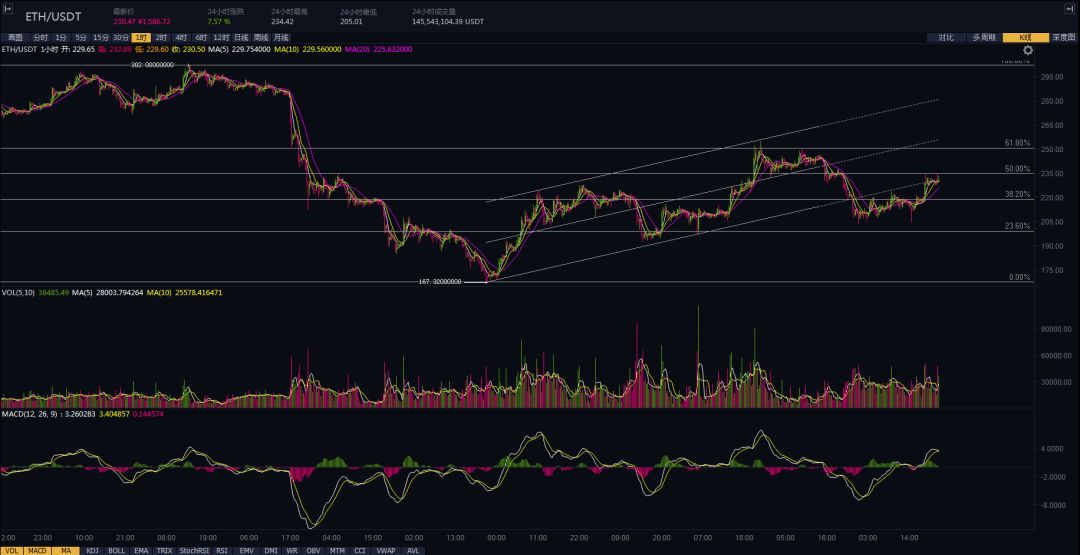Turn on the RSI indicator
1080x555 pixels.
(222, 551)
